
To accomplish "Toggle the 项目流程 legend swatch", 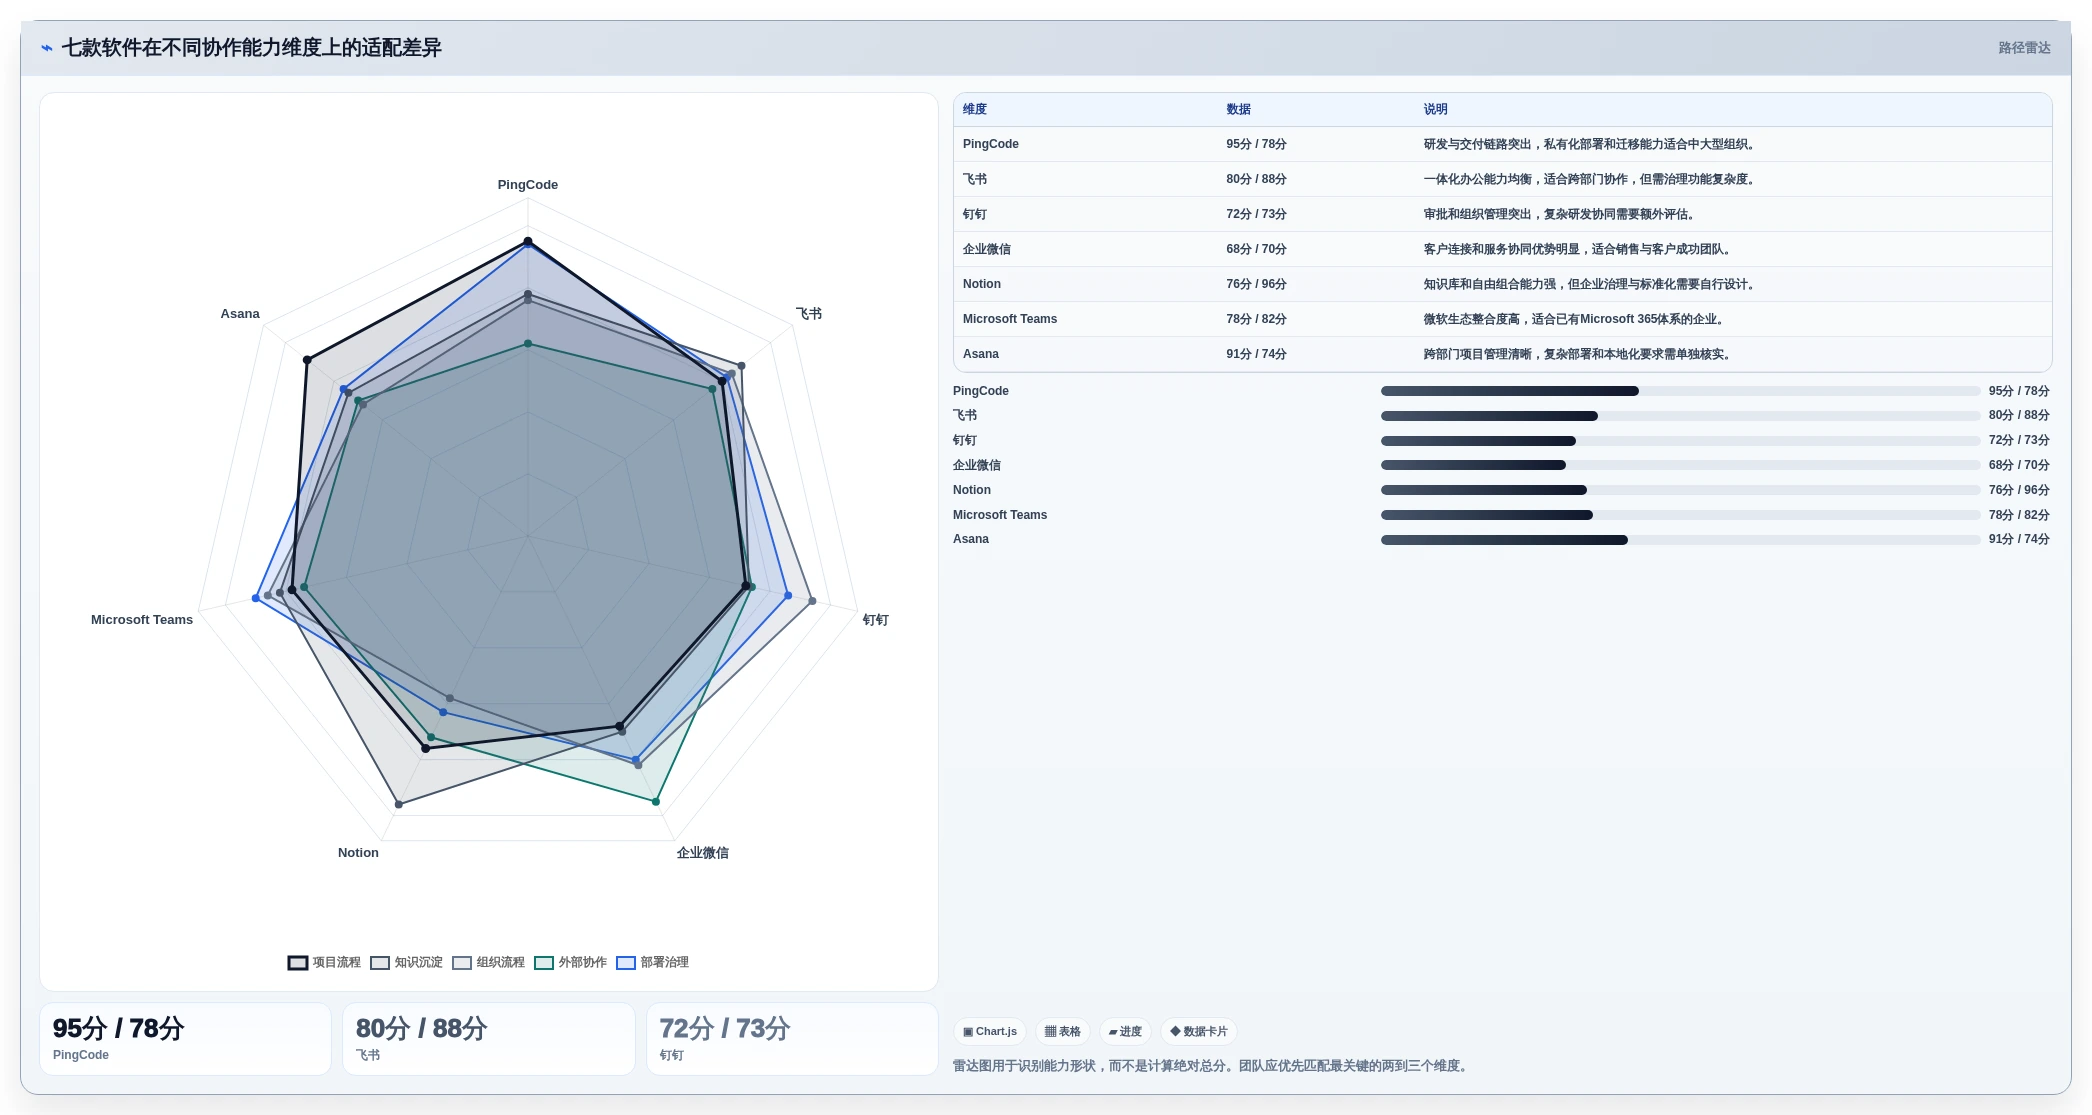I will (x=298, y=963).
